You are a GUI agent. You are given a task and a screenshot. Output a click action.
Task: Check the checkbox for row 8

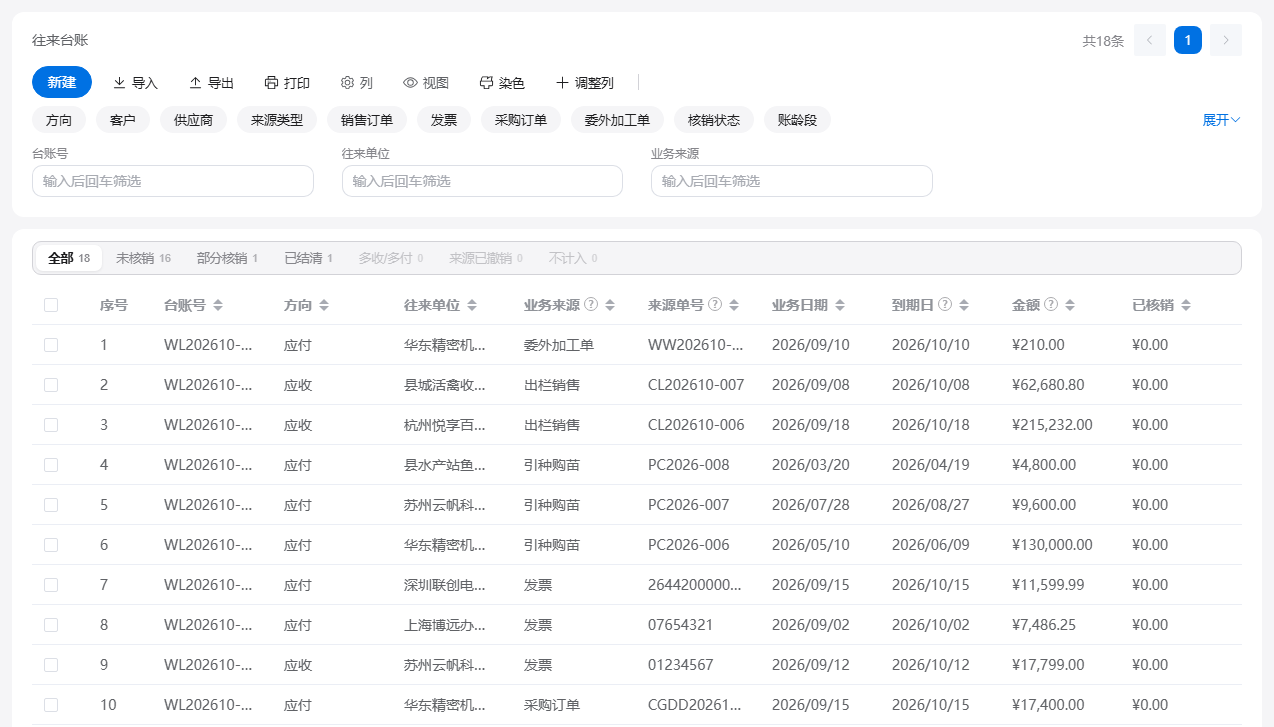coord(51,625)
